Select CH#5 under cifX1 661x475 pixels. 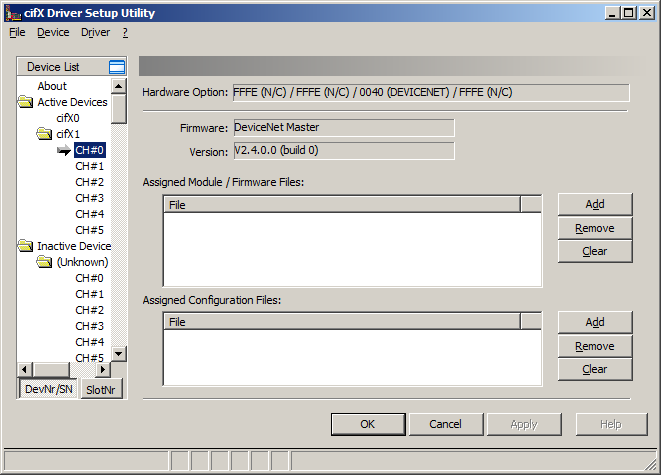pyautogui.click(x=89, y=230)
